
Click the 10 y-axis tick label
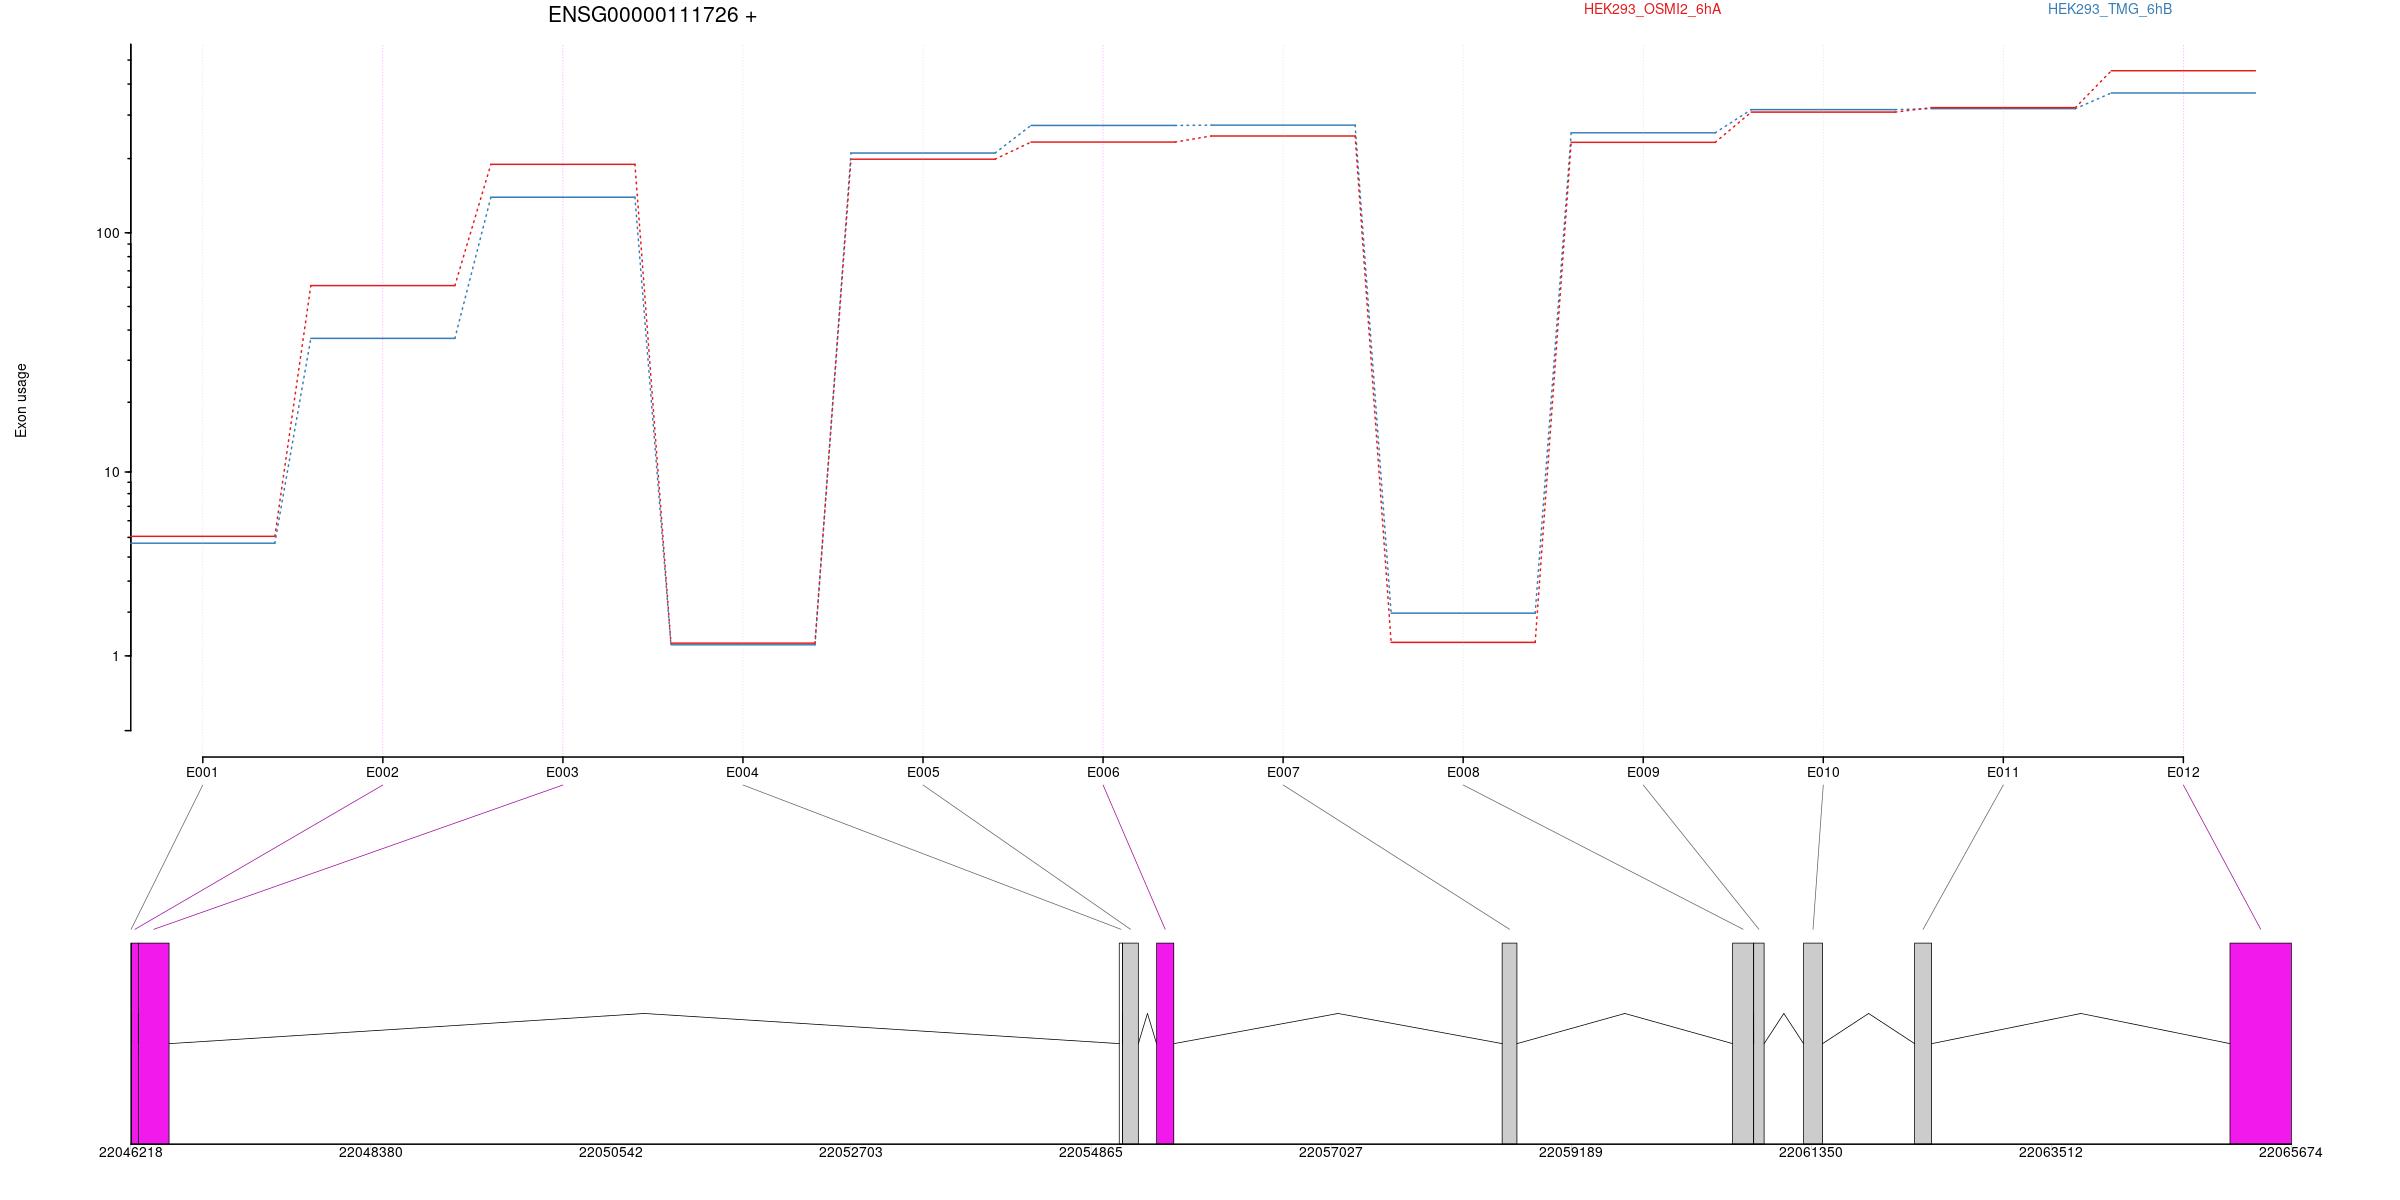pos(111,472)
